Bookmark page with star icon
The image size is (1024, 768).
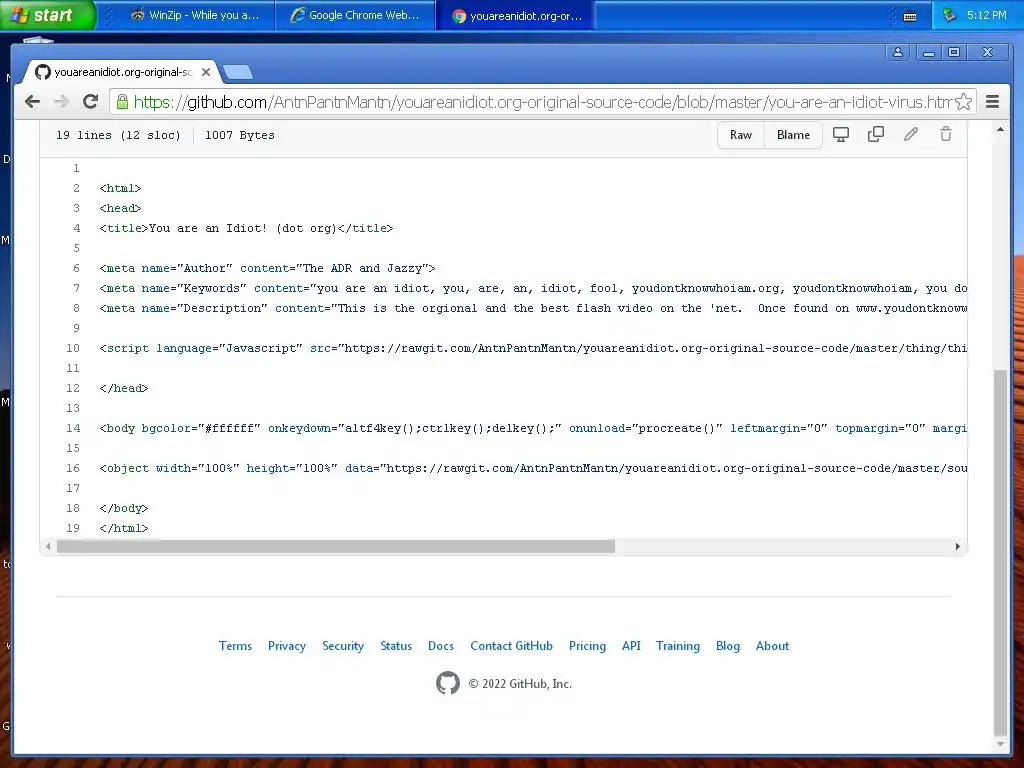tap(963, 101)
